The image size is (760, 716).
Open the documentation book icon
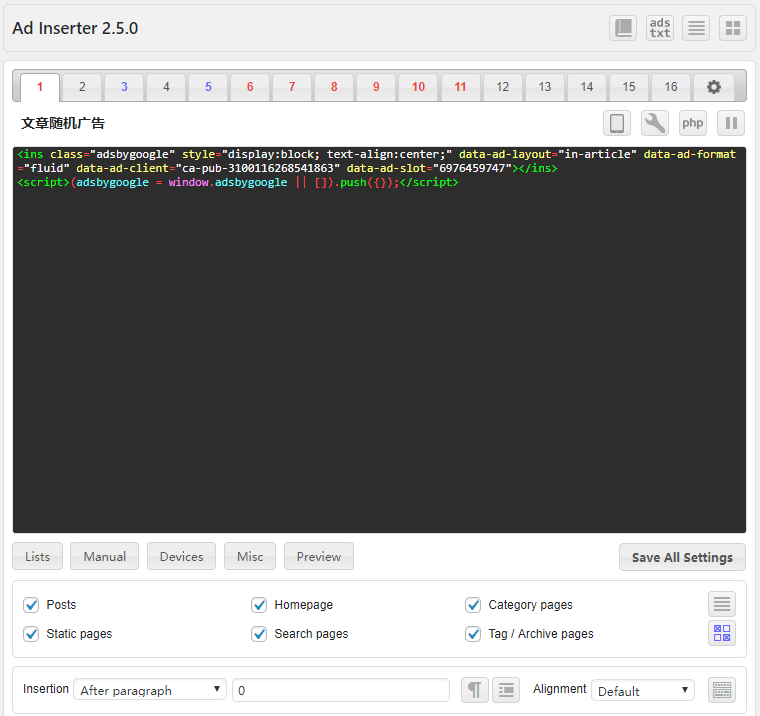pos(623,28)
